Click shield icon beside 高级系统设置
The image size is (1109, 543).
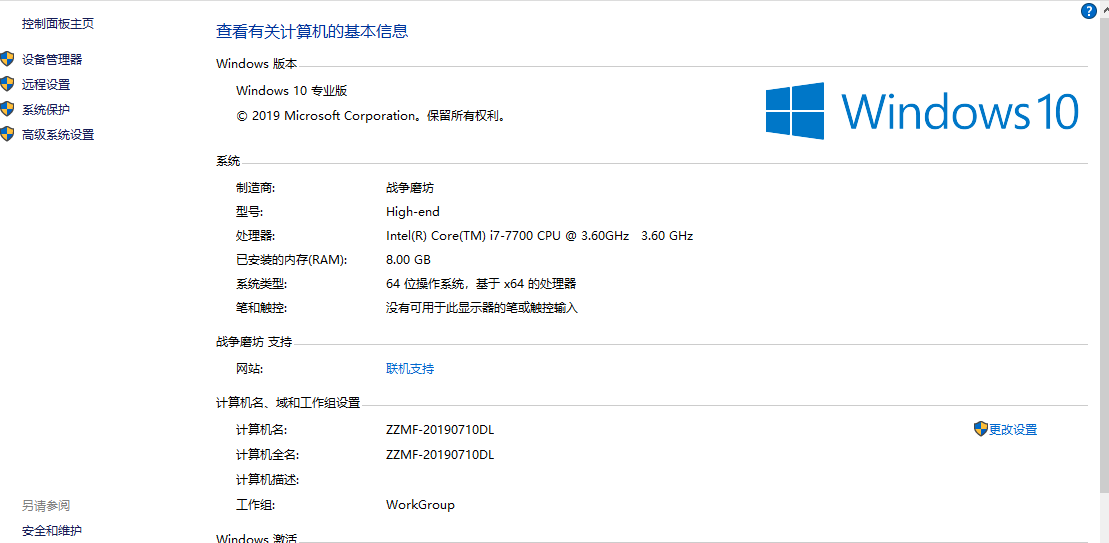click(7, 134)
